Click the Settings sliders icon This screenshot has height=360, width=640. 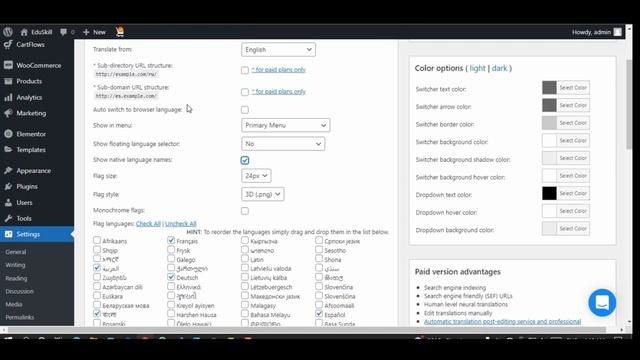[x=8, y=234]
